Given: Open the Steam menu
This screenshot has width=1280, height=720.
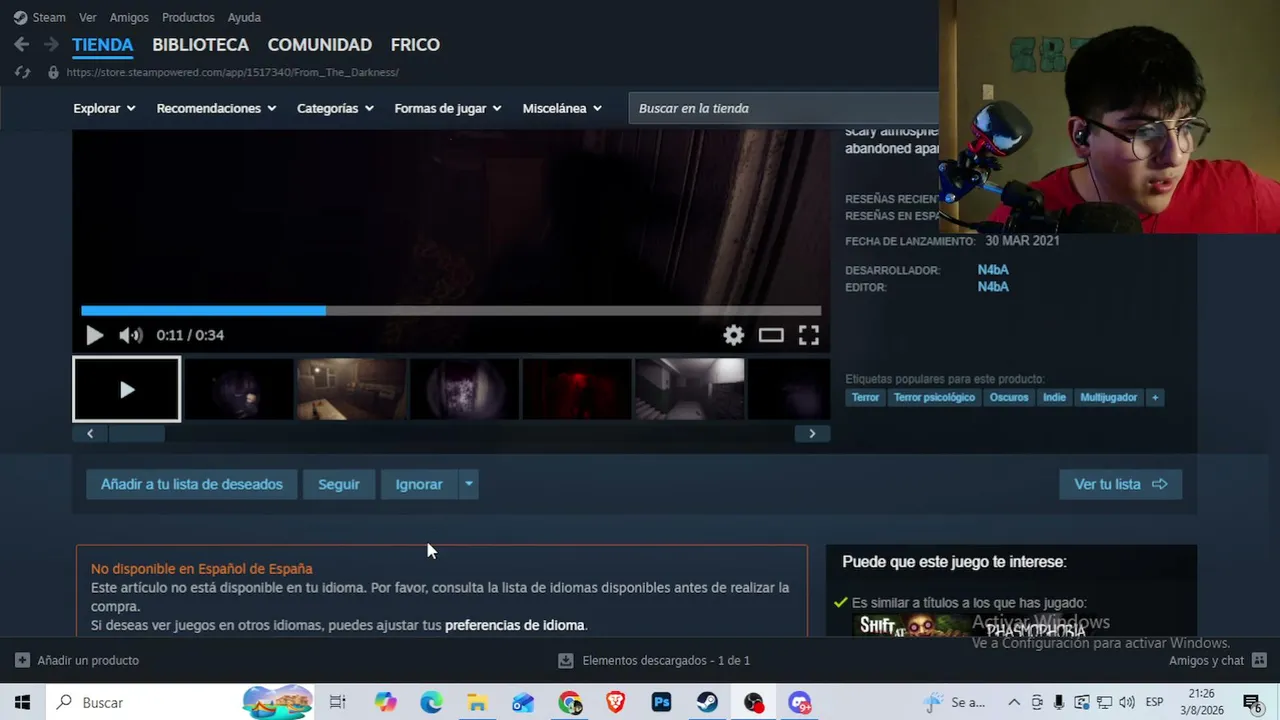Looking at the screenshot, I should (x=40, y=17).
